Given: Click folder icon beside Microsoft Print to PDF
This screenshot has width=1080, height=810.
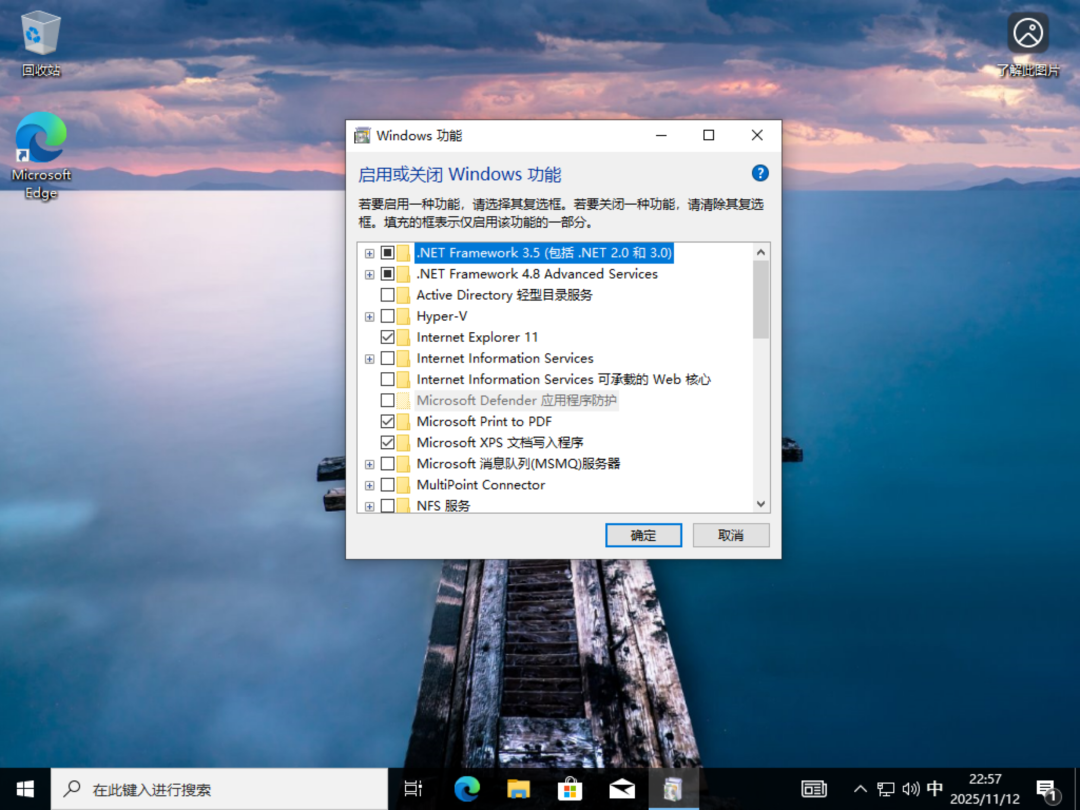Looking at the screenshot, I should (404, 422).
